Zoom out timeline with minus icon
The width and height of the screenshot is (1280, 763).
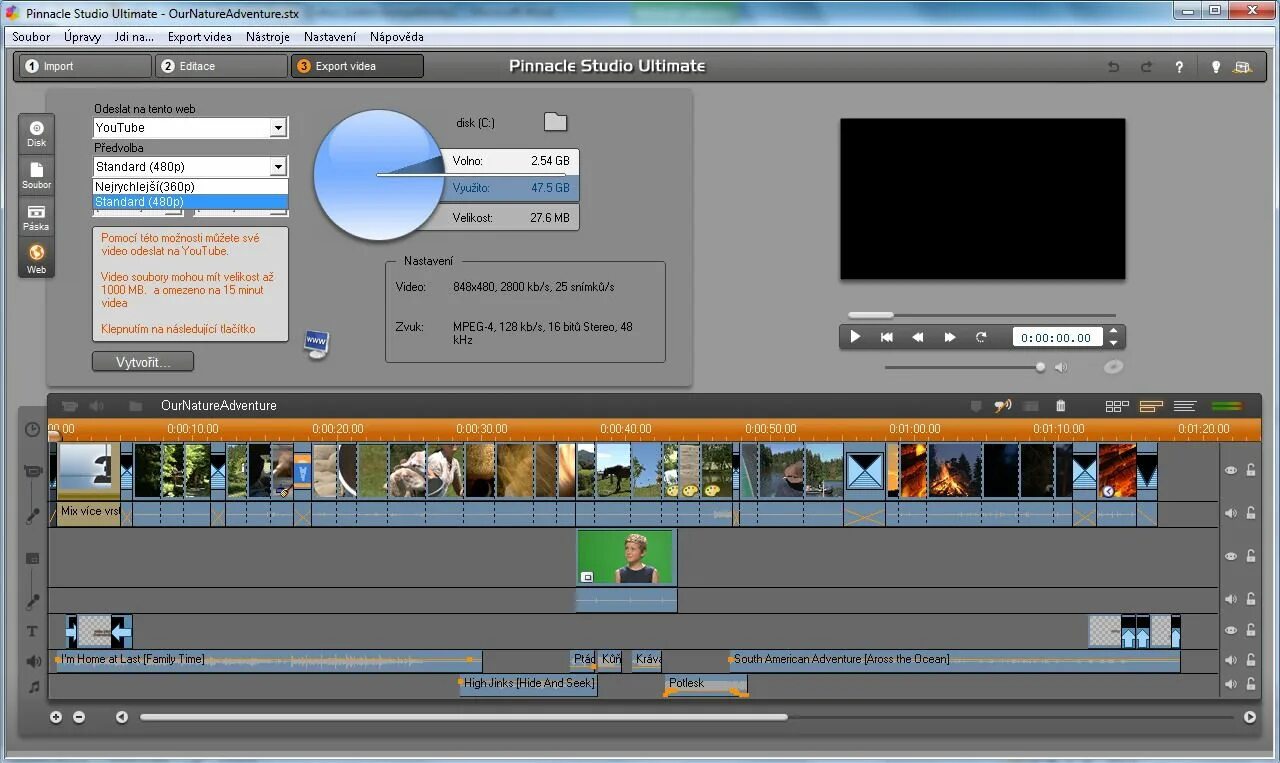point(79,717)
